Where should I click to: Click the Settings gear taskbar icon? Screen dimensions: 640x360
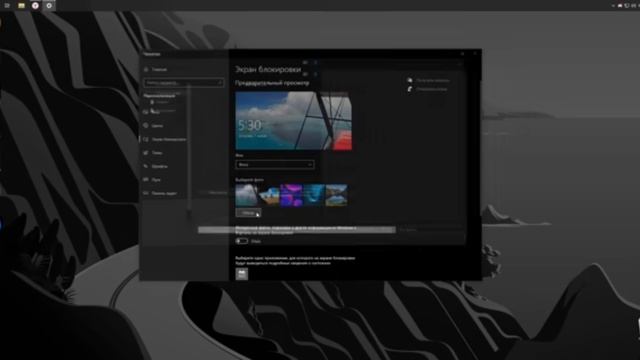49,5
